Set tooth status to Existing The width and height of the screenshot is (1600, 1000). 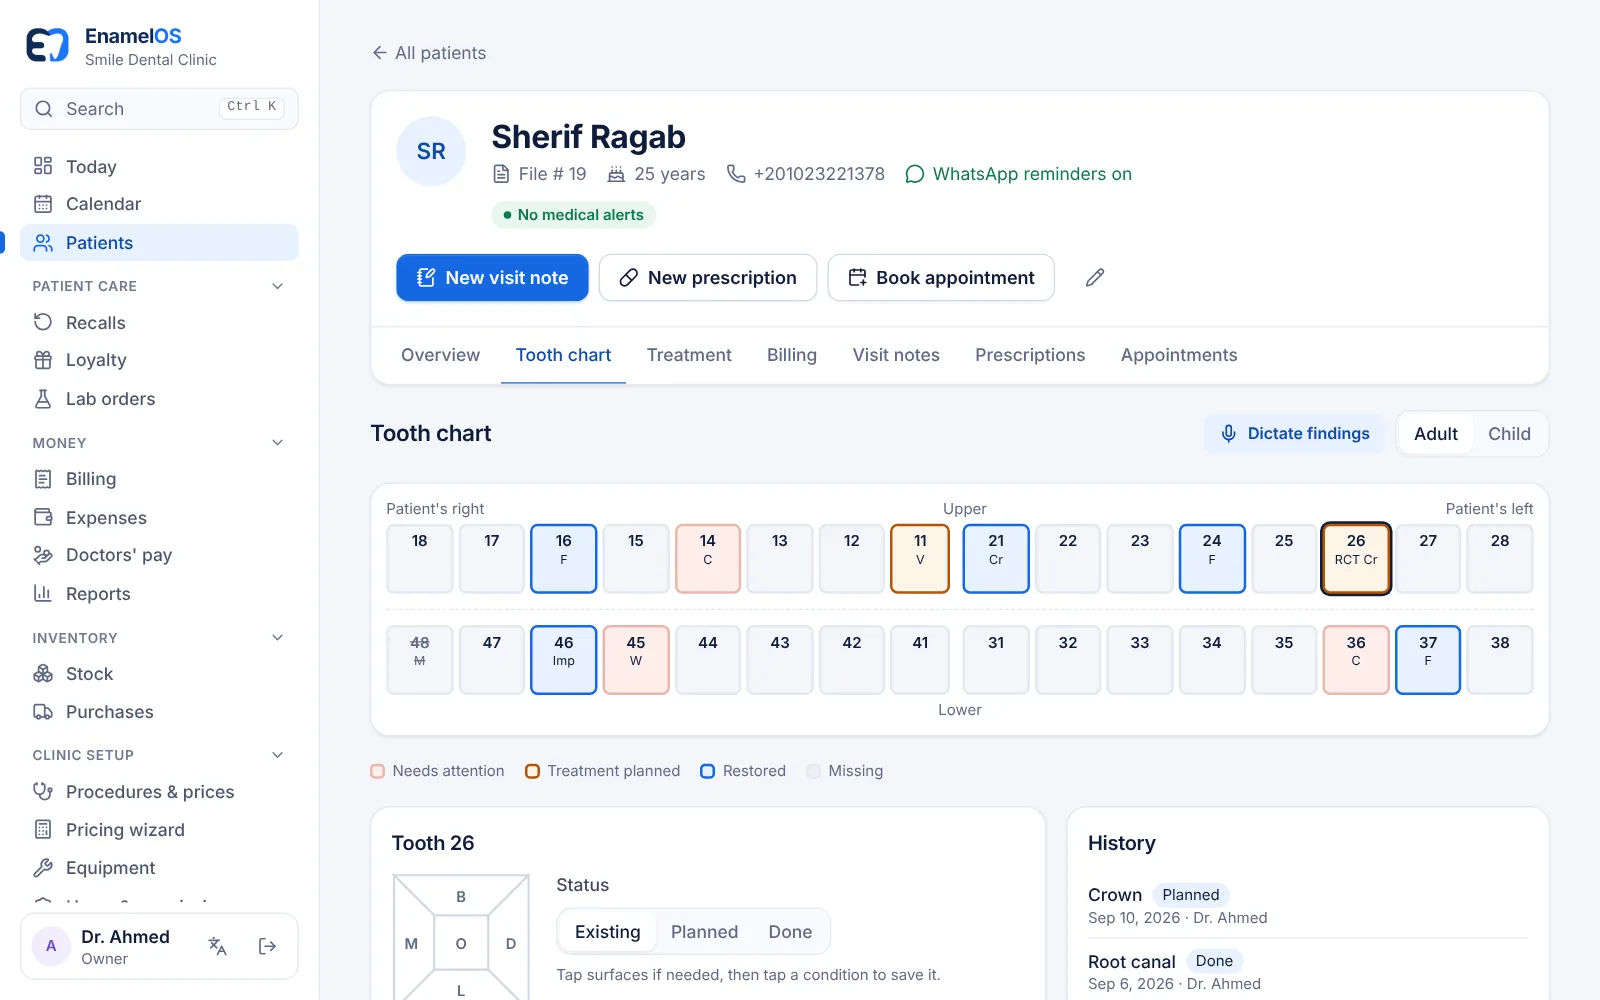[607, 932]
